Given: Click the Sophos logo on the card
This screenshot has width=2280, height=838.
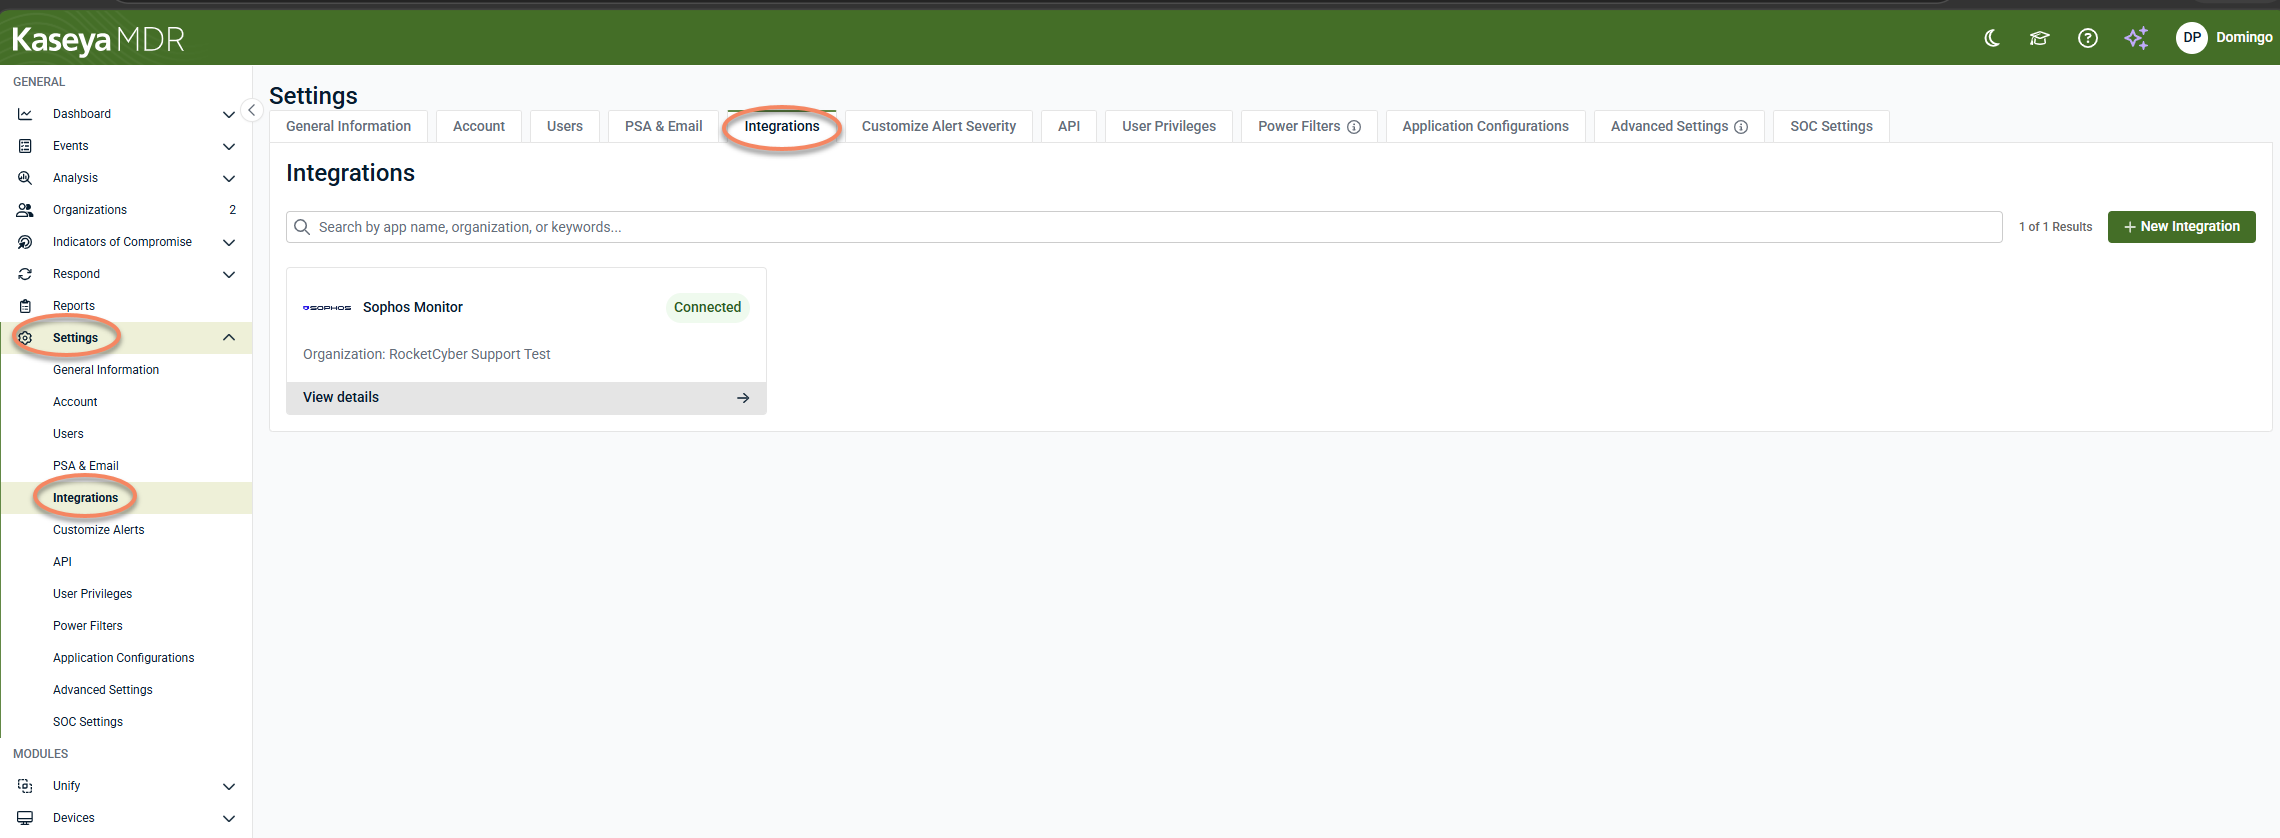Looking at the screenshot, I should (327, 308).
